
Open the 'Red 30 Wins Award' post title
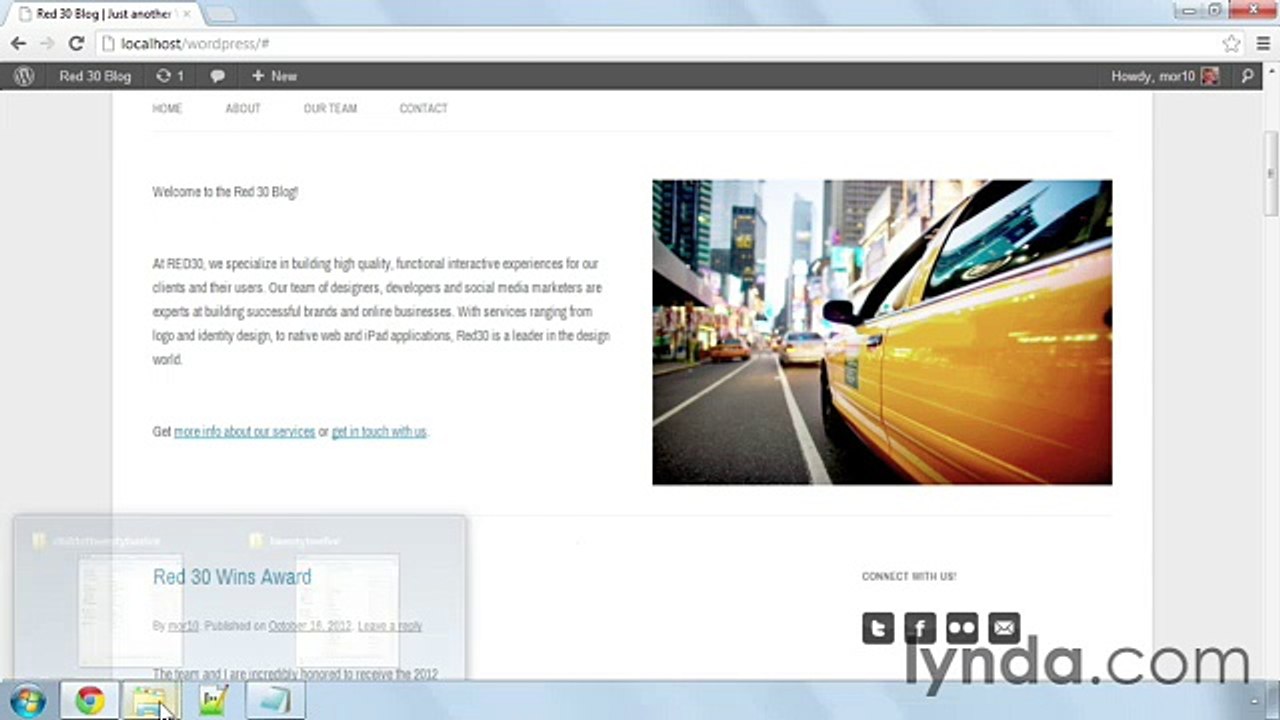(x=232, y=577)
